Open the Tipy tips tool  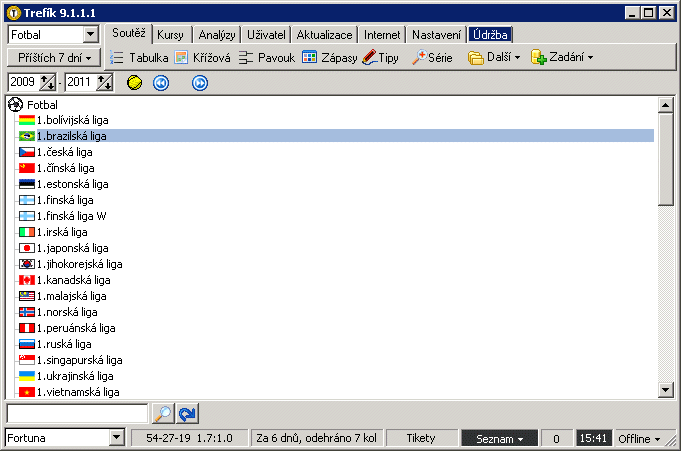click(381, 57)
